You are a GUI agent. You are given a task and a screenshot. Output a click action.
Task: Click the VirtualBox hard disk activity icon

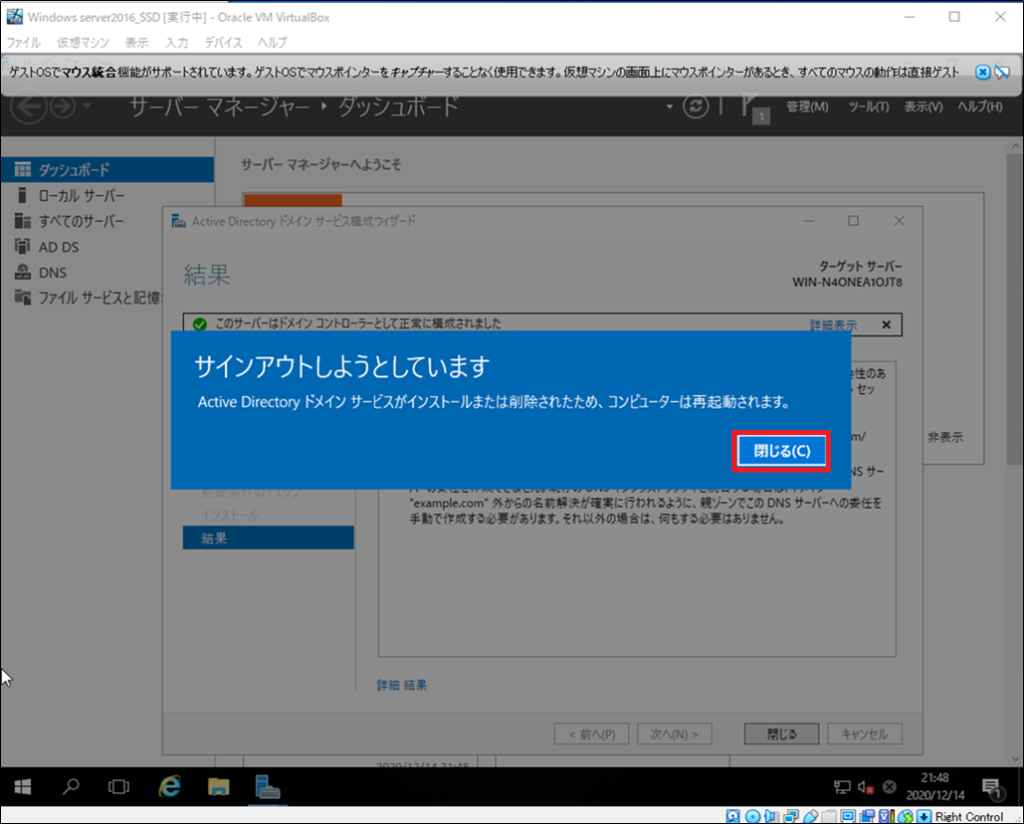tap(733, 816)
